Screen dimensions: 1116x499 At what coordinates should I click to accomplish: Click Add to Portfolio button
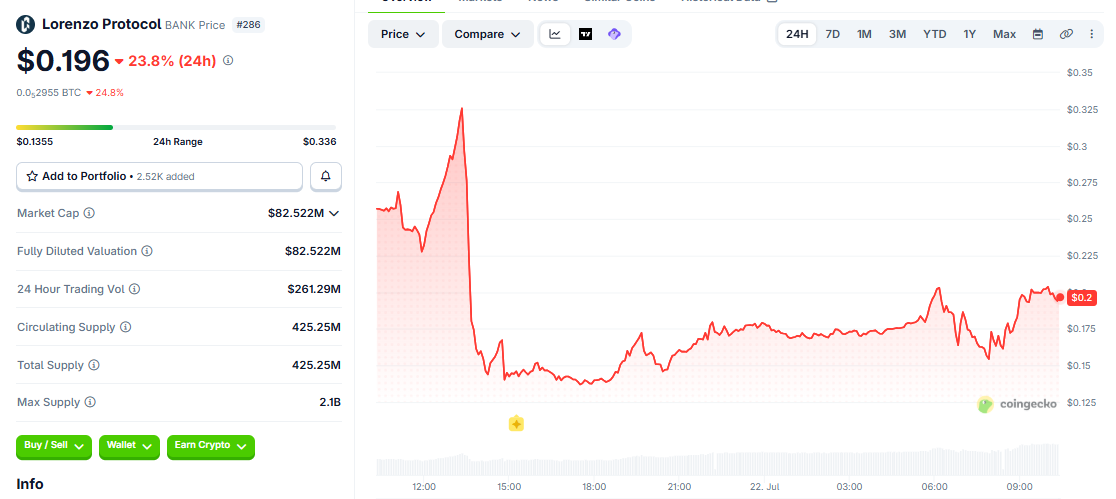point(159,176)
